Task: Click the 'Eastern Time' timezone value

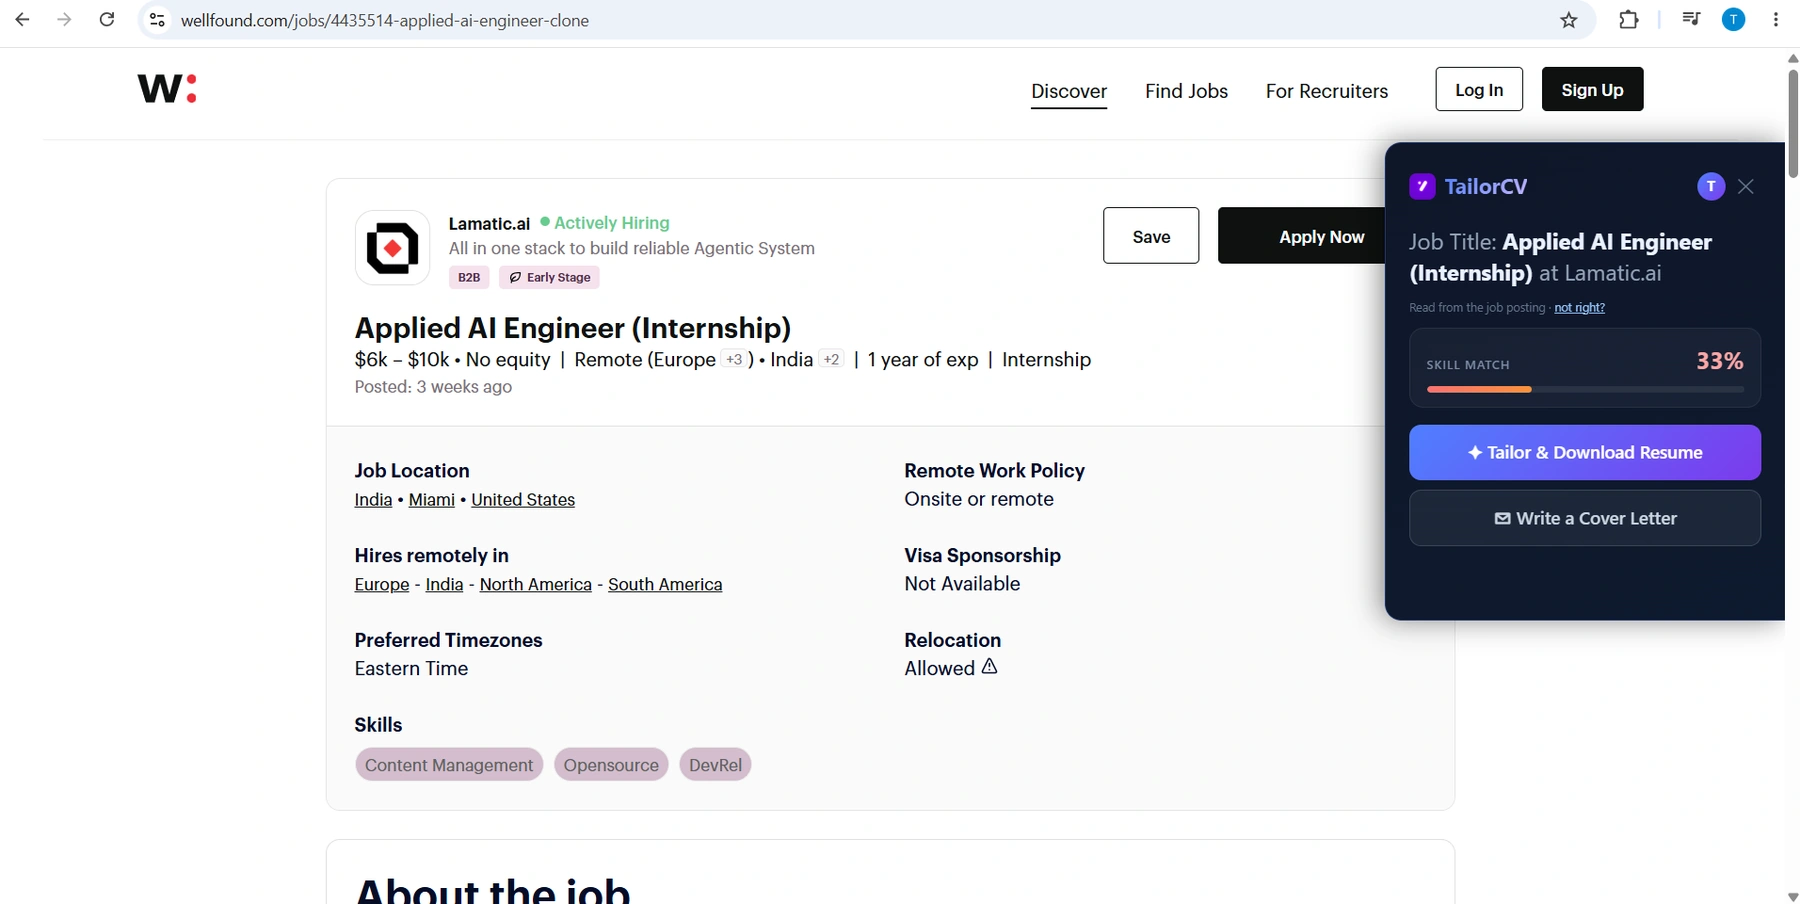Action: [x=411, y=669]
